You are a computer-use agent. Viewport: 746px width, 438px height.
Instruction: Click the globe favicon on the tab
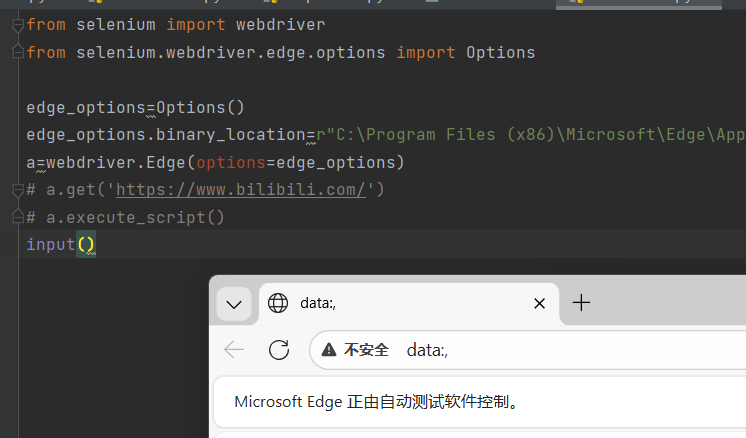[278, 303]
